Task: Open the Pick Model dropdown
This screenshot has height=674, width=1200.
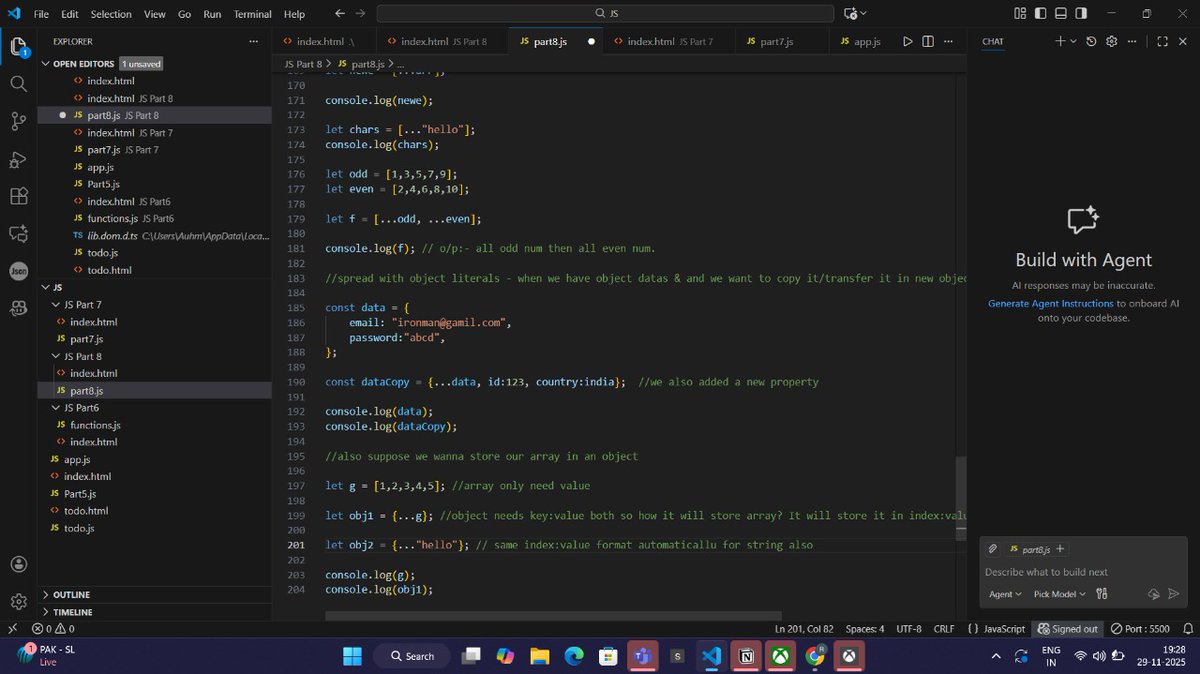Action: click(x=1059, y=594)
